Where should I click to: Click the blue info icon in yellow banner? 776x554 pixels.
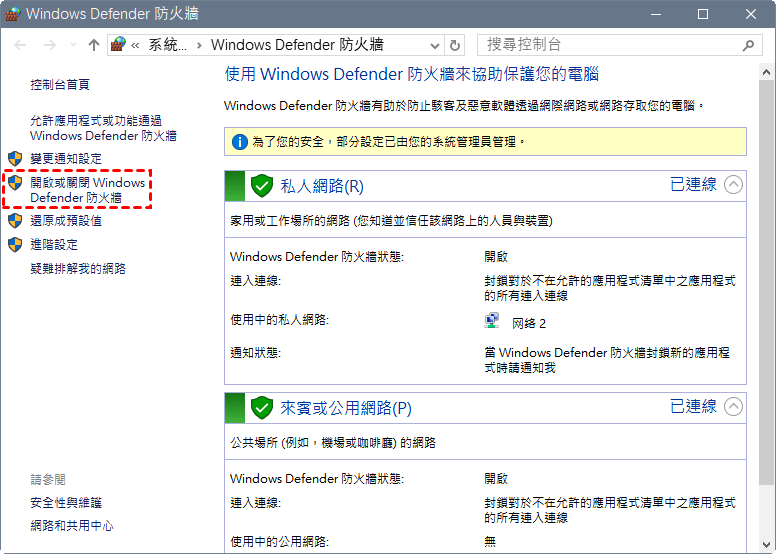(240, 143)
